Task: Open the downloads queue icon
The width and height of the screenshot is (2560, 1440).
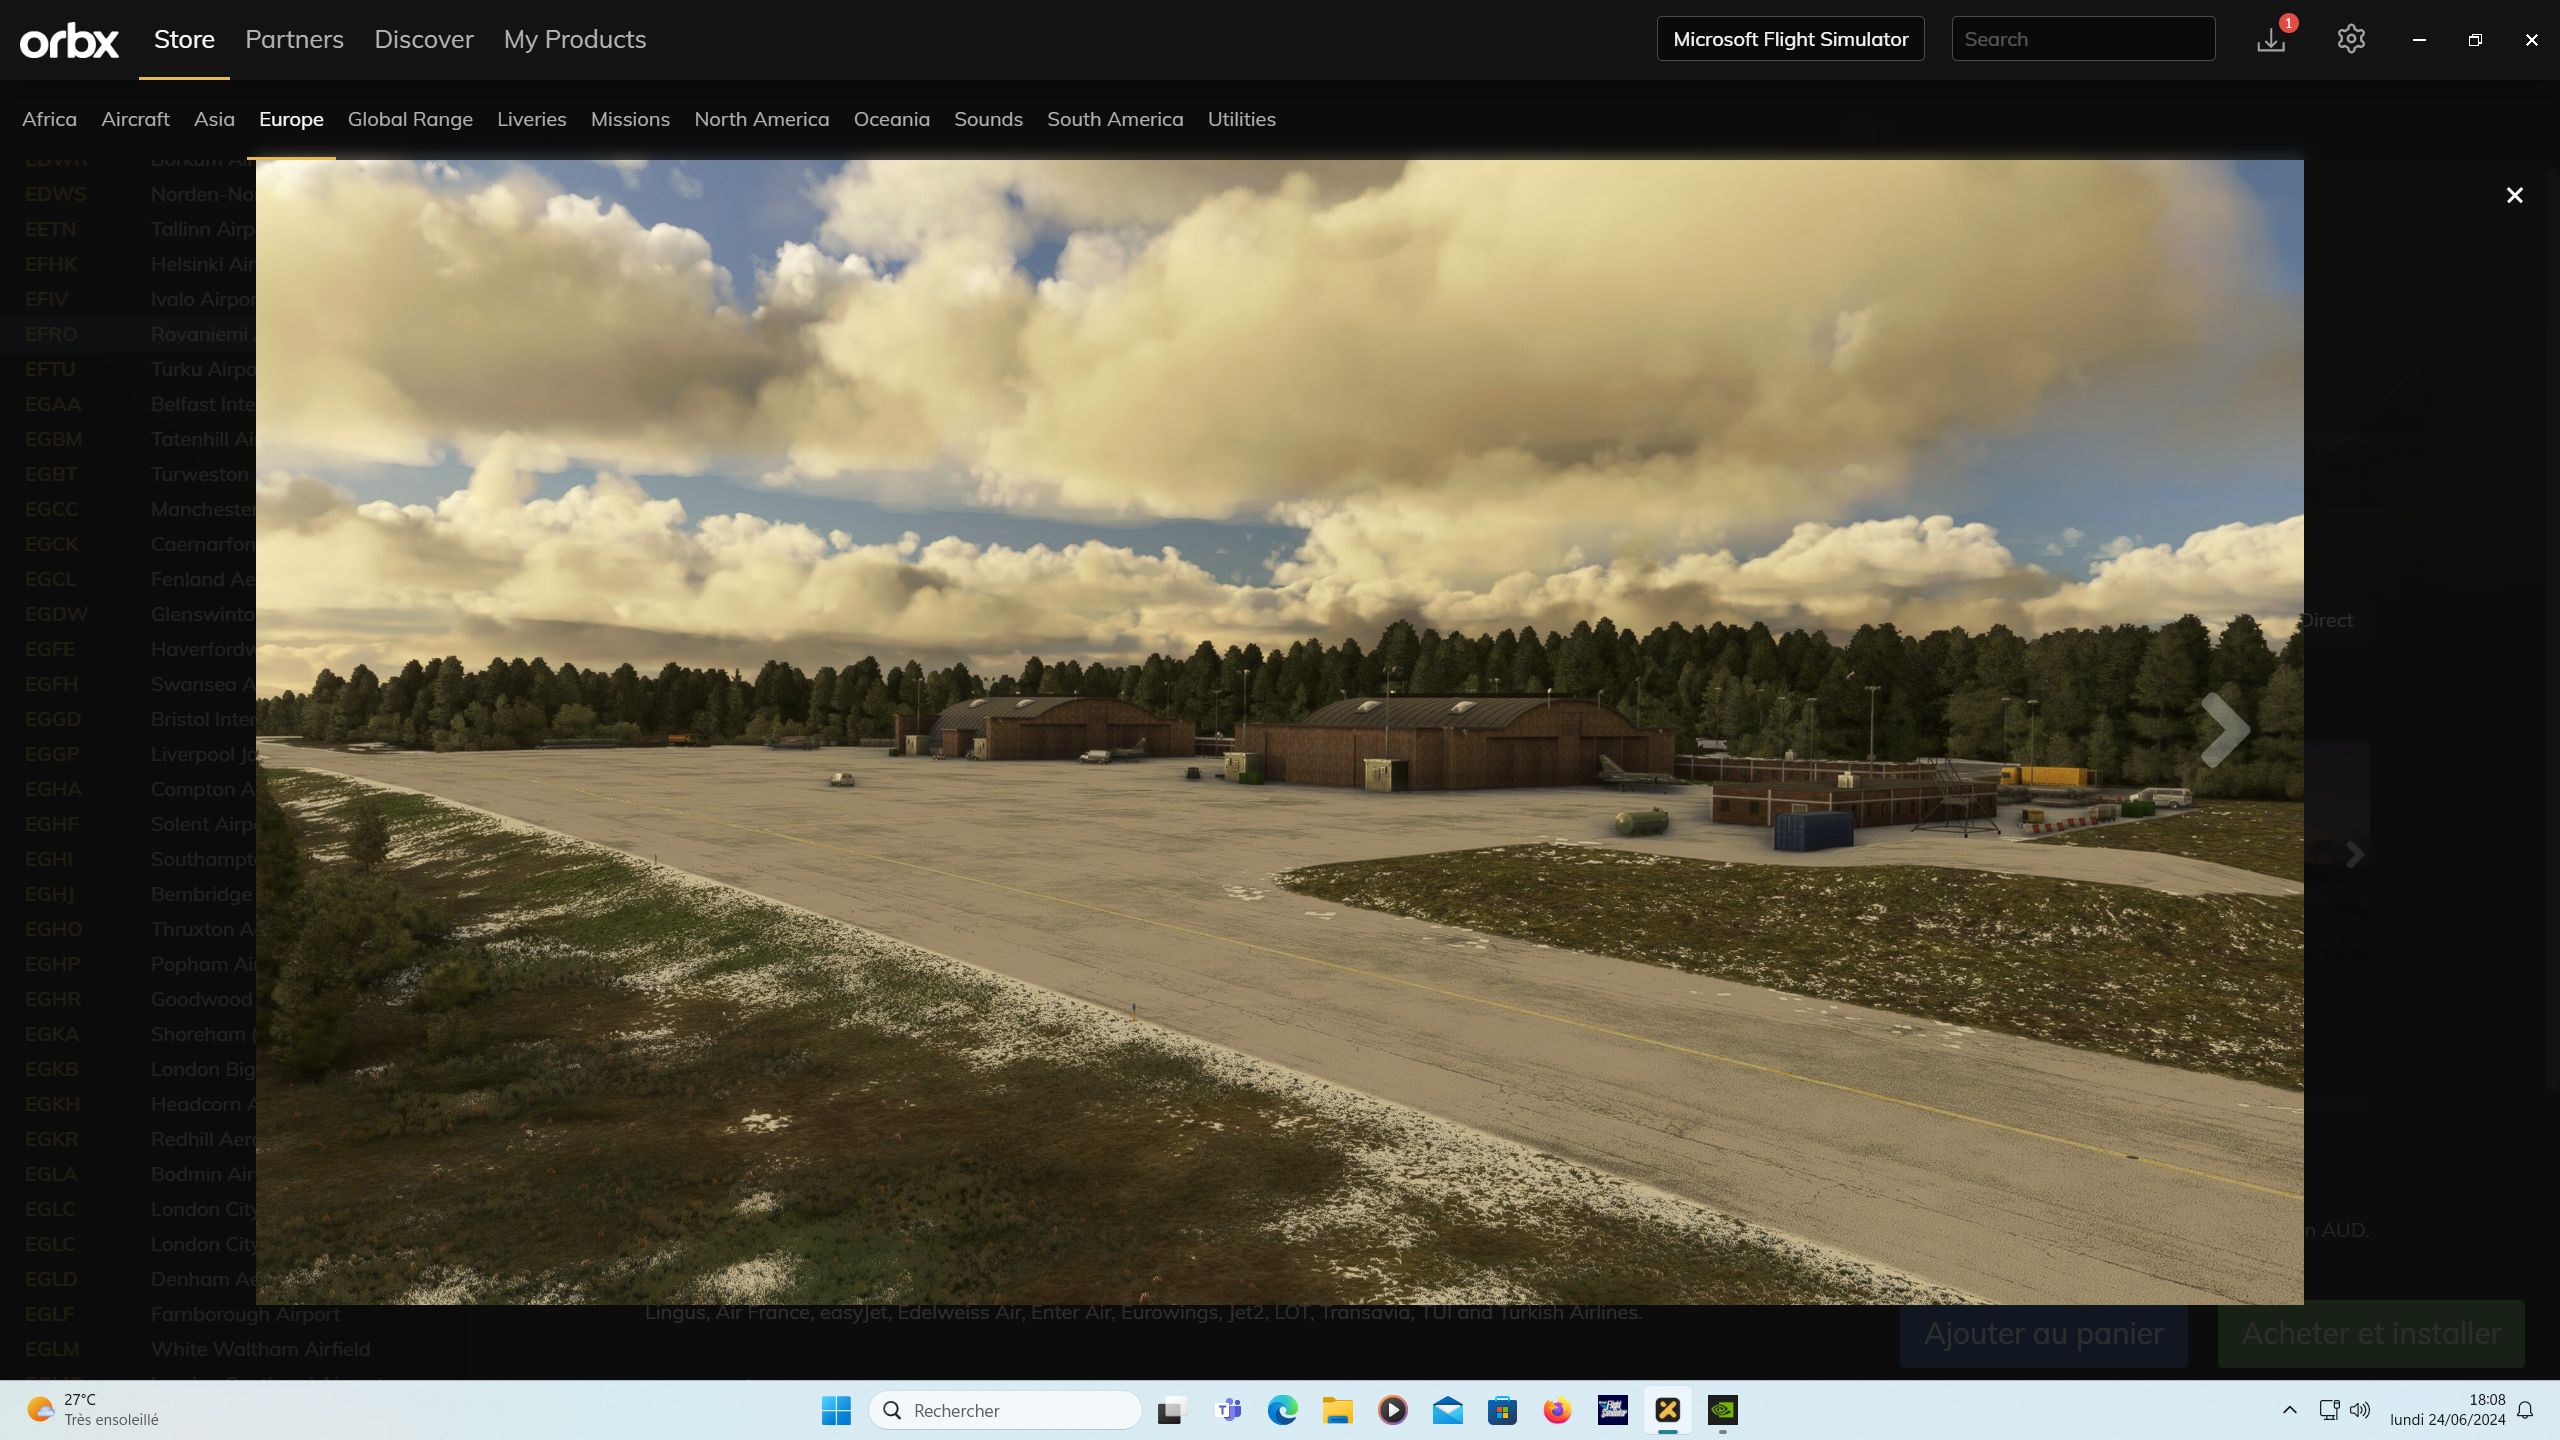Action: point(2271,40)
